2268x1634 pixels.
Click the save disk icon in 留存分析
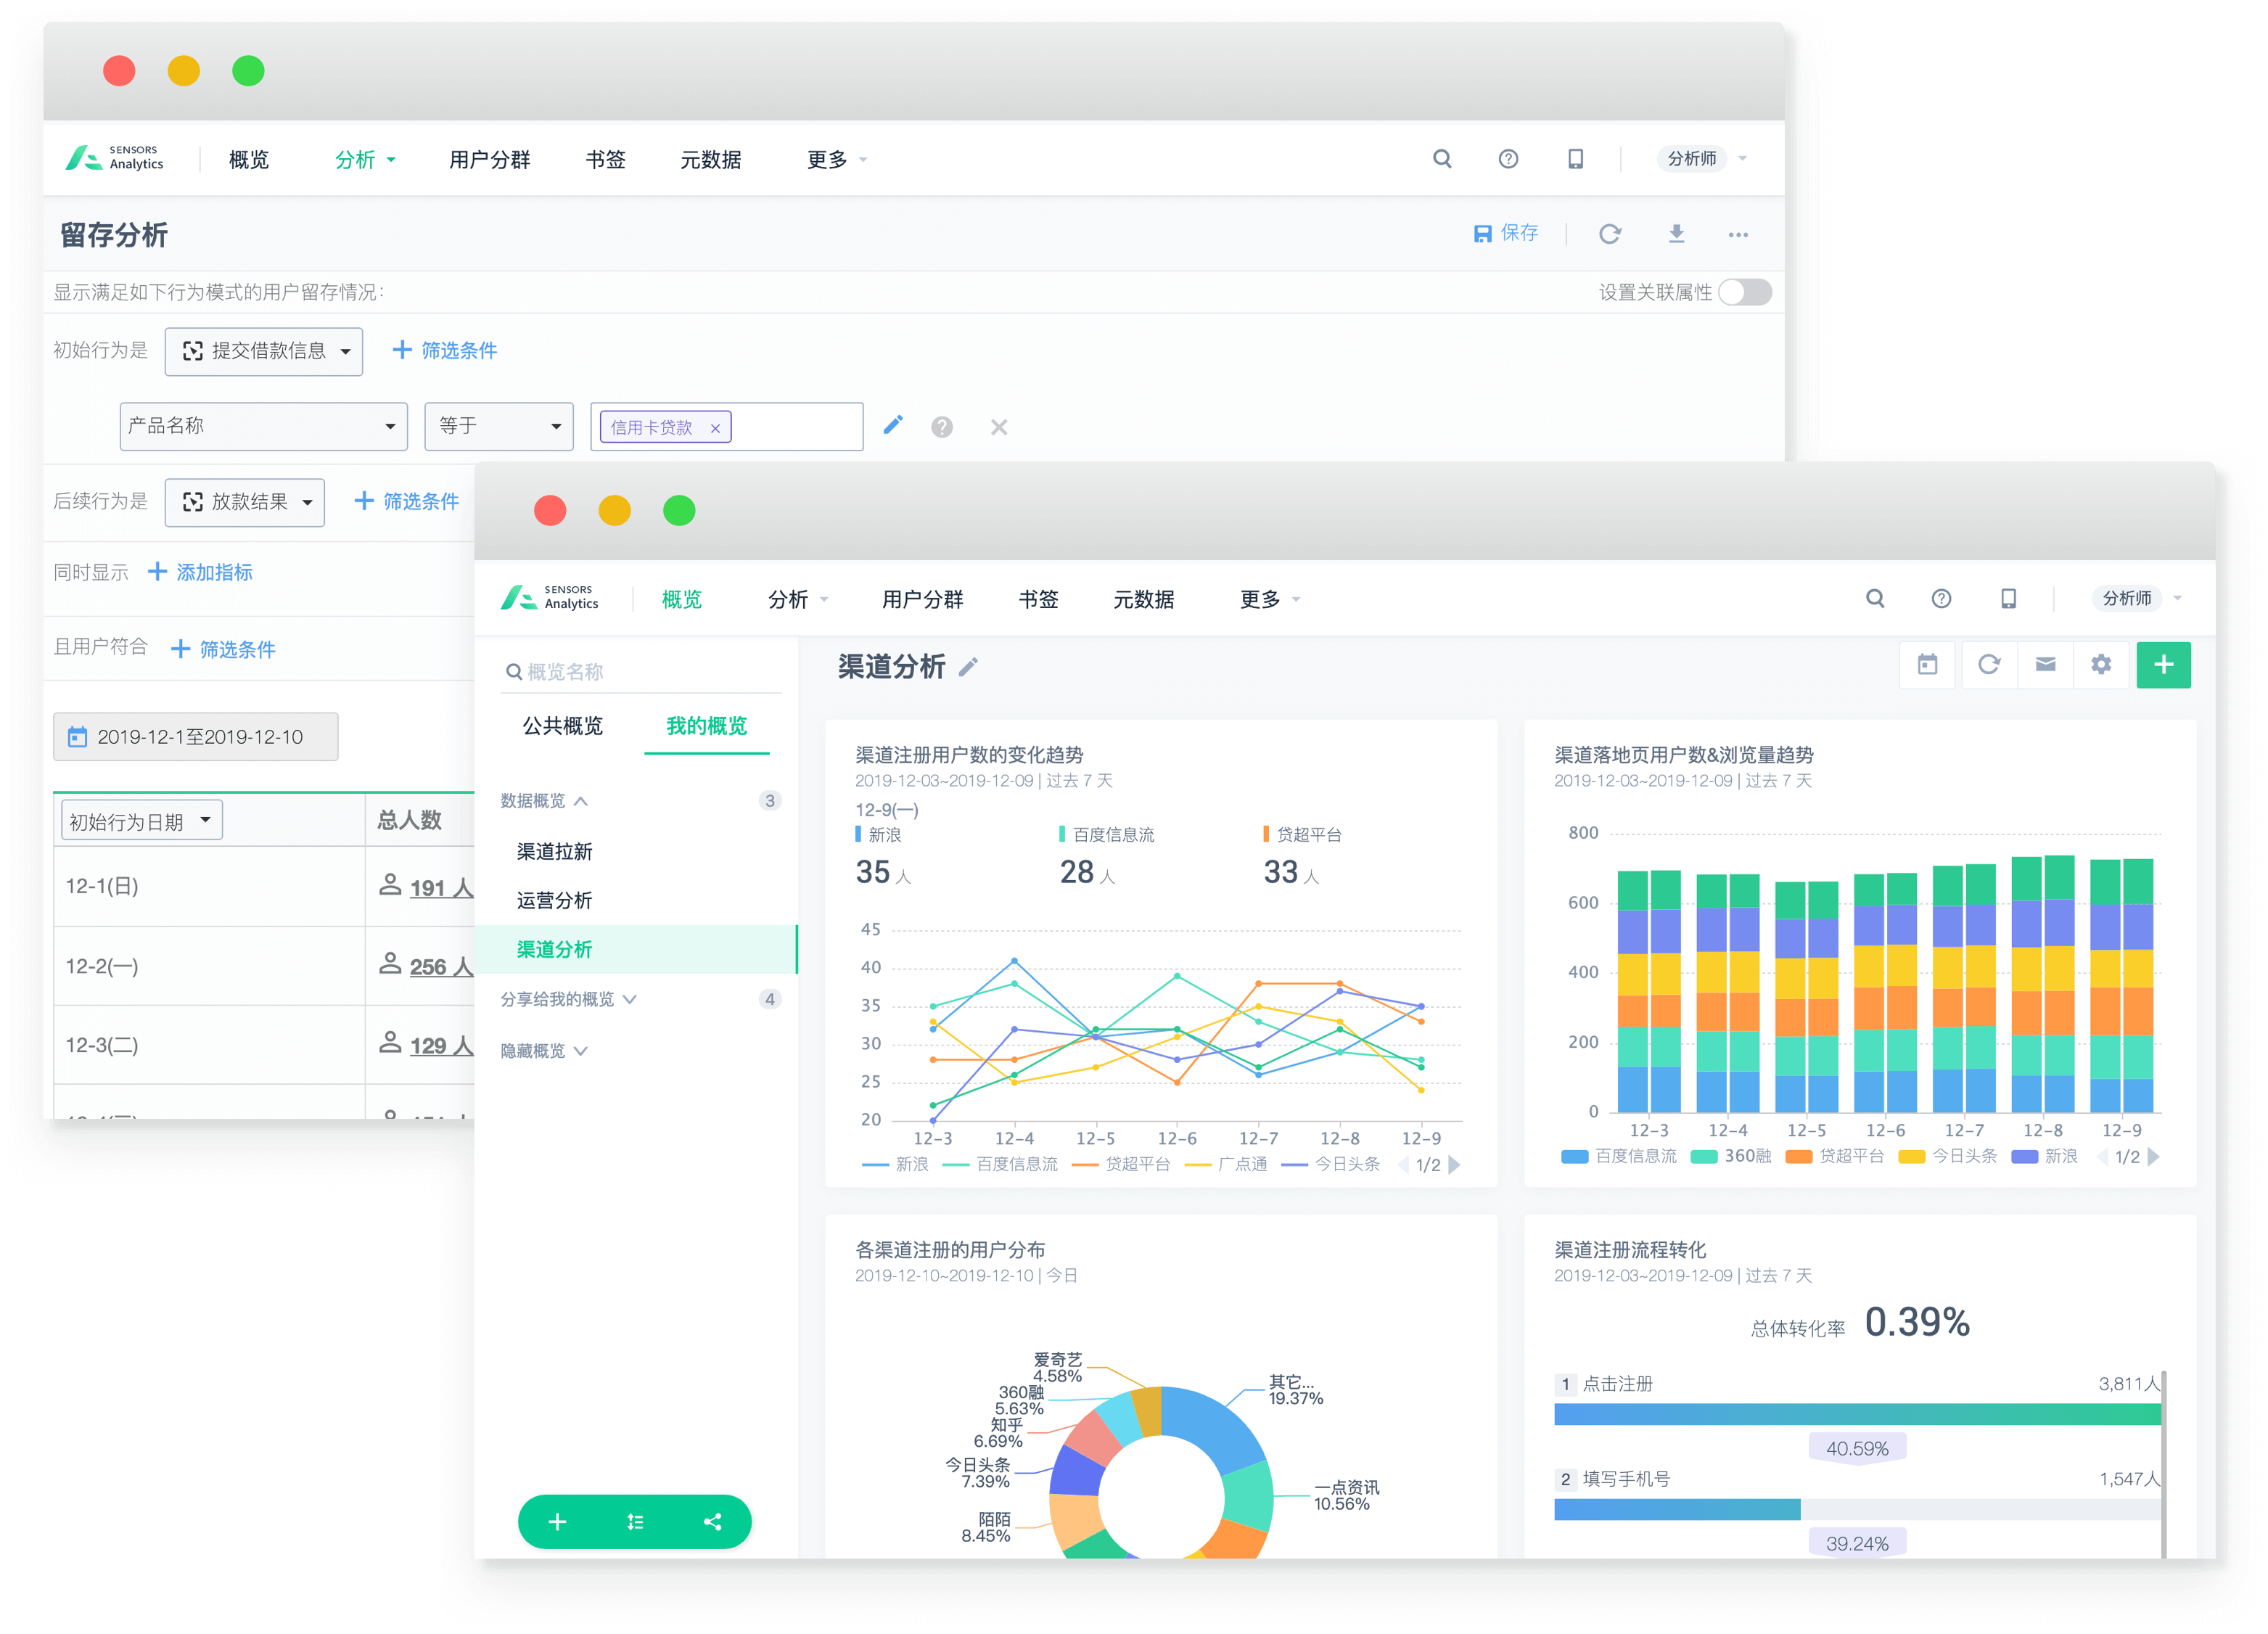pos(1482,234)
